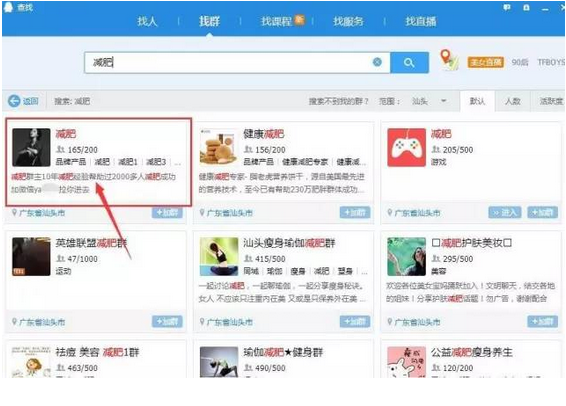Click the 同城 tag on yoga group
566x406 pixels.
(251, 271)
